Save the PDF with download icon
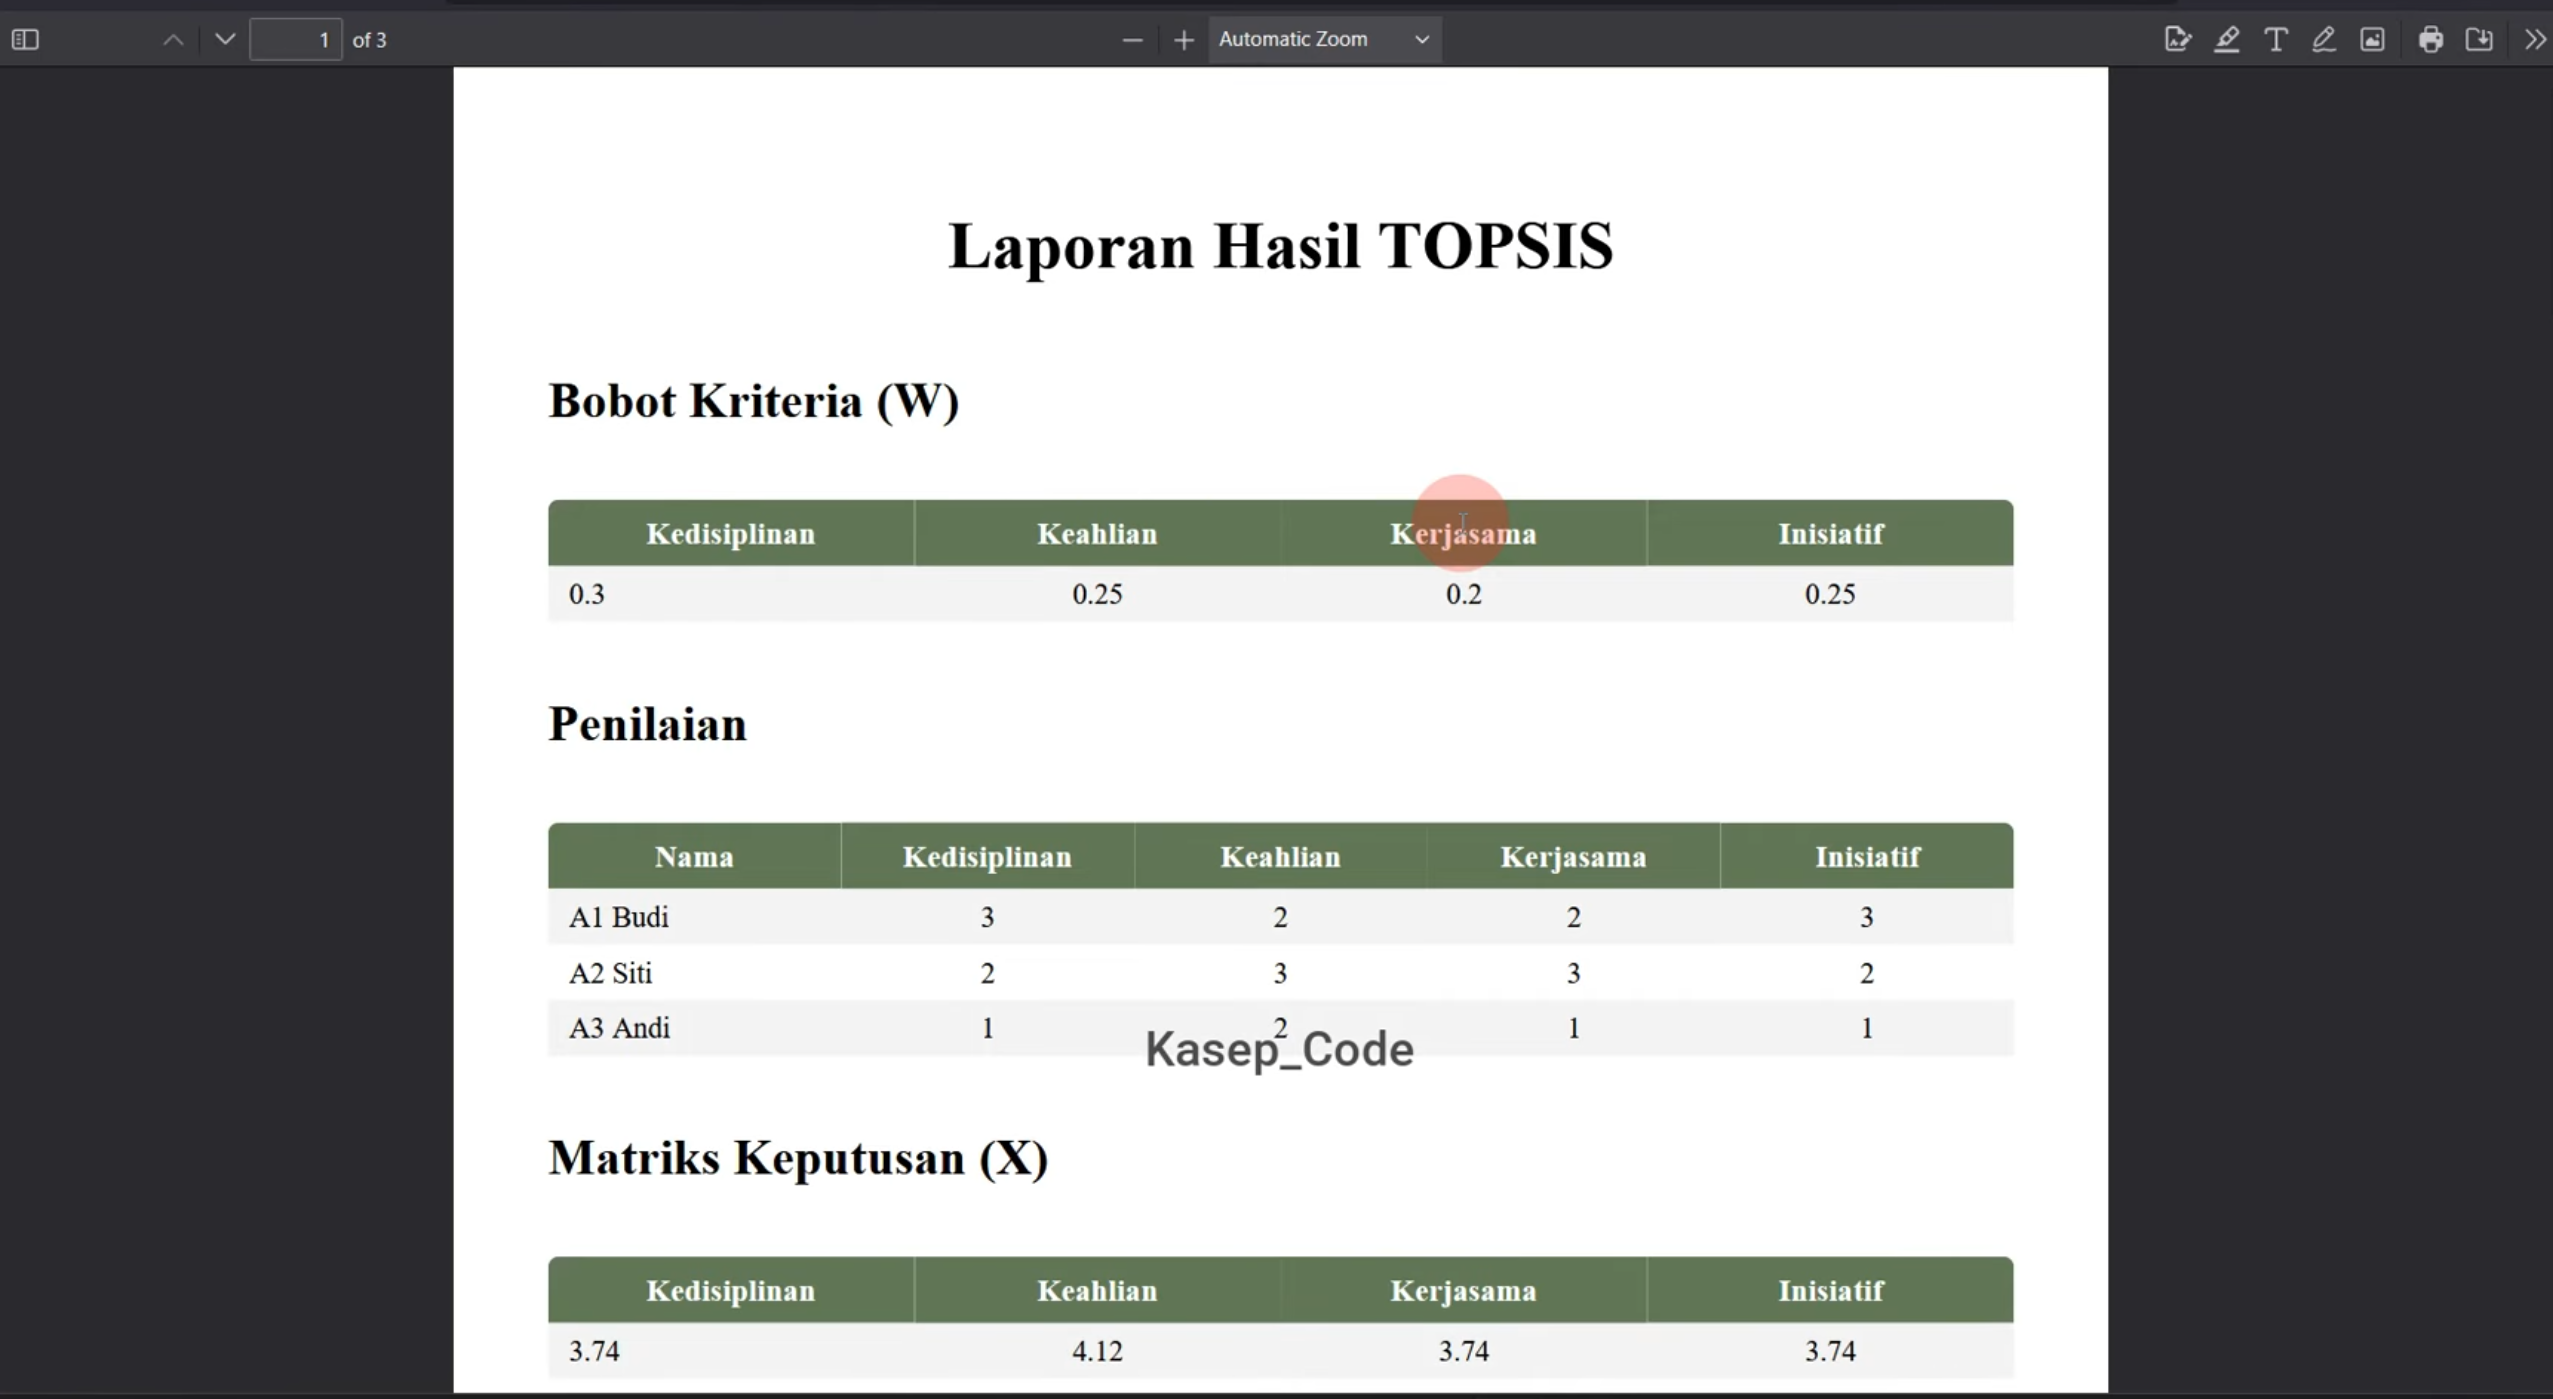 coord(2479,40)
